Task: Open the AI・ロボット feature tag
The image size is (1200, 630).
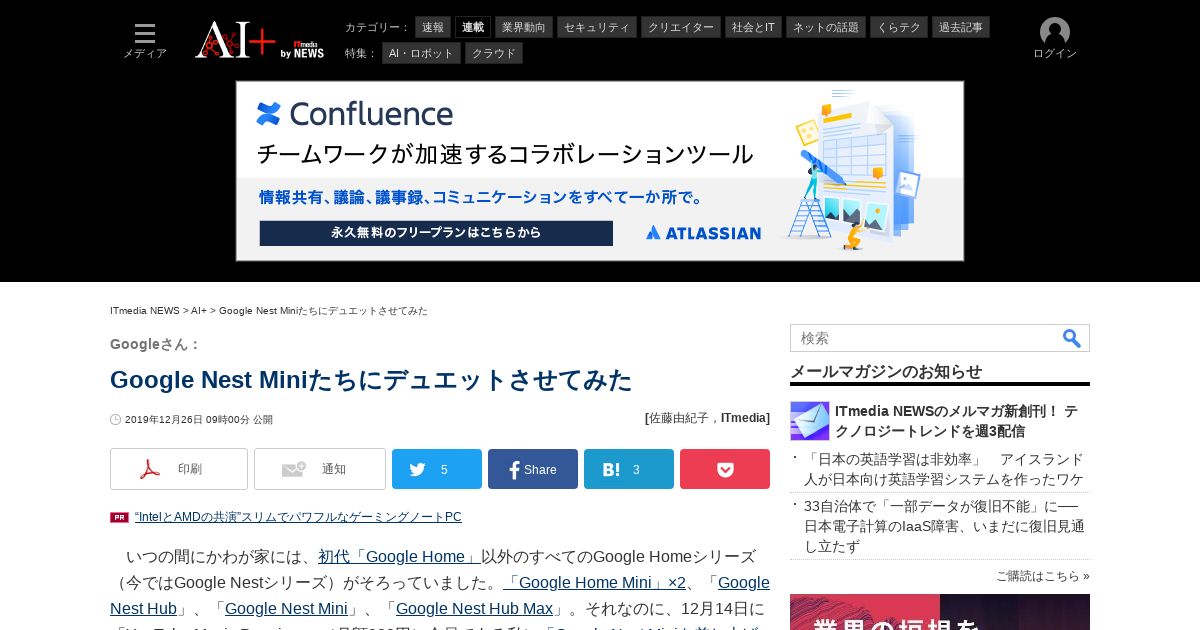Action: [x=421, y=53]
